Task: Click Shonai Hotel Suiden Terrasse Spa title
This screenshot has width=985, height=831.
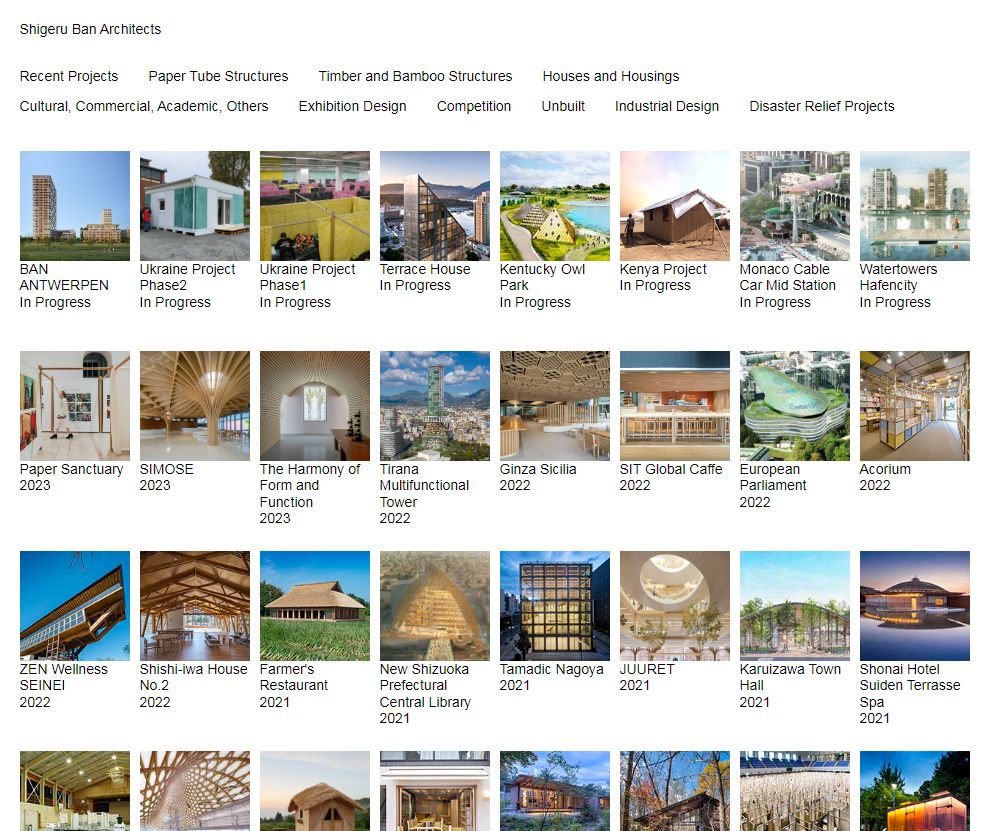Action: pyautogui.click(x=910, y=685)
